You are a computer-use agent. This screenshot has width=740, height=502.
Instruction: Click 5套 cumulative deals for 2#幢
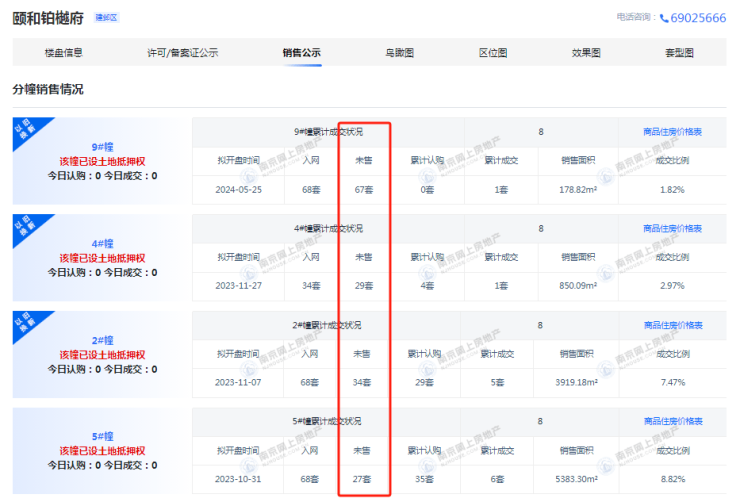point(497,382)
